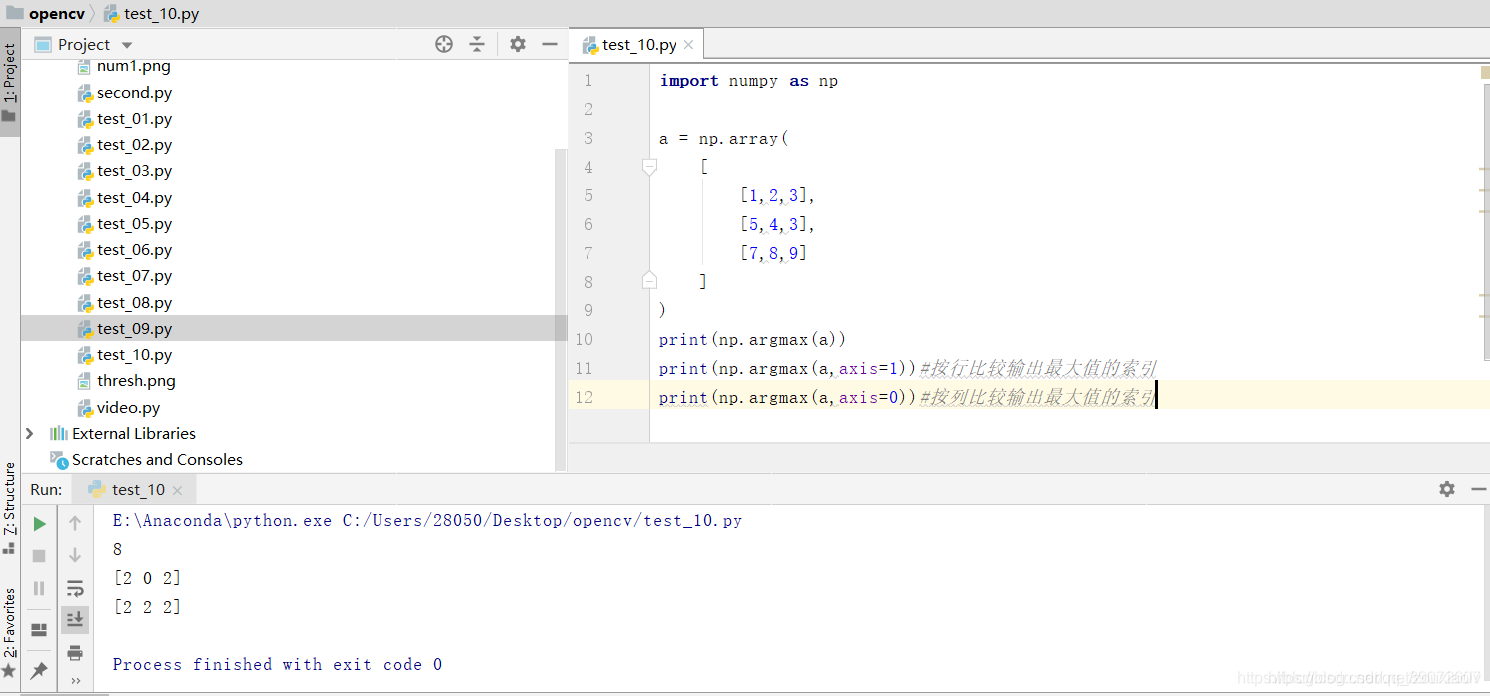Hide the Project panel with minus icon
1490x696 pixels.
[x=549, y=44]
